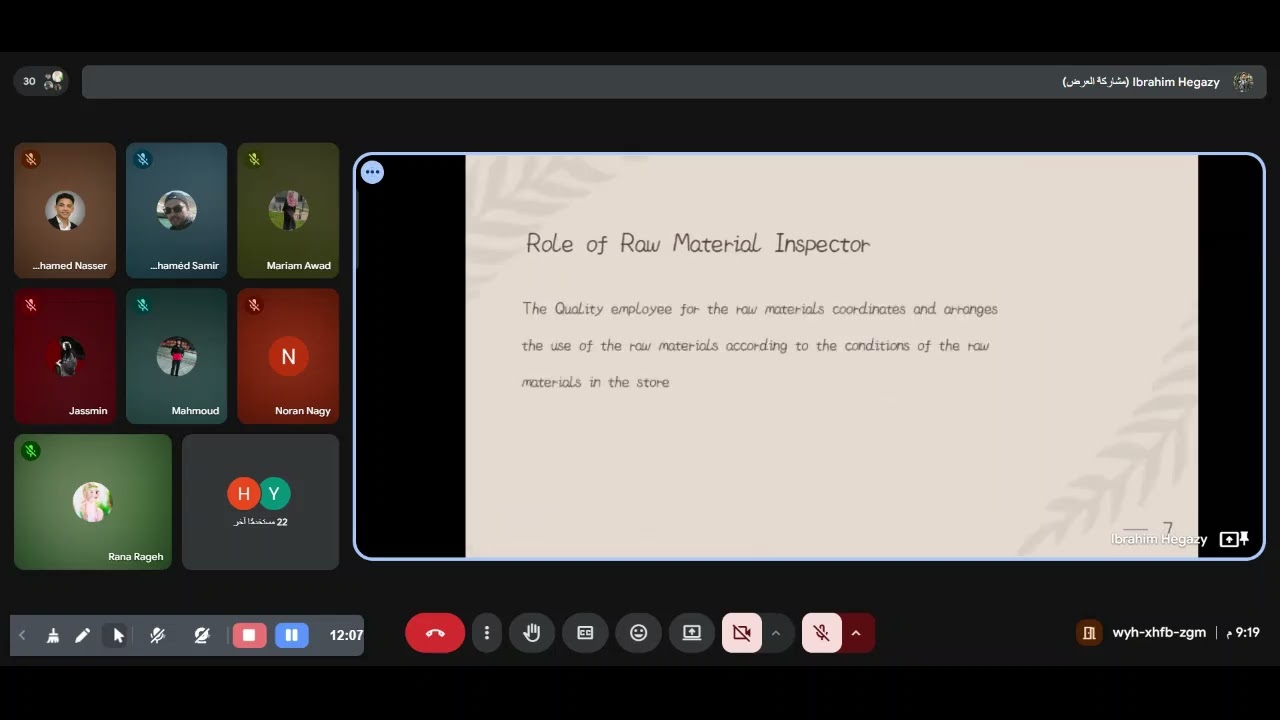1280x720 pixels.
Task: Stop the screen recording
Action: pyautogui.click(x=249, y=635)
